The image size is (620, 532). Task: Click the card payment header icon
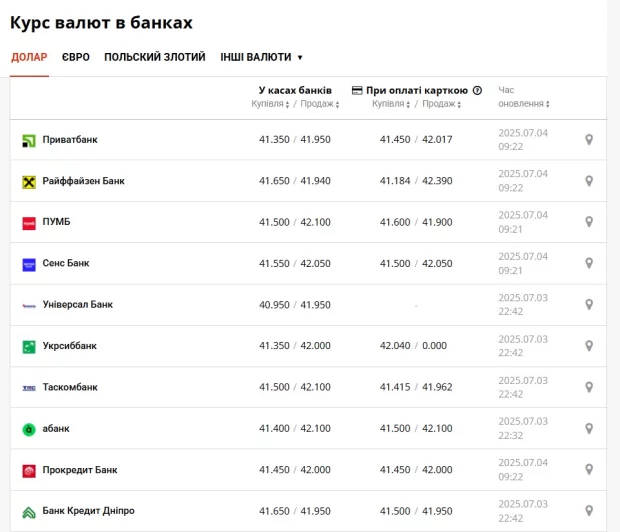tap(357, 90)
